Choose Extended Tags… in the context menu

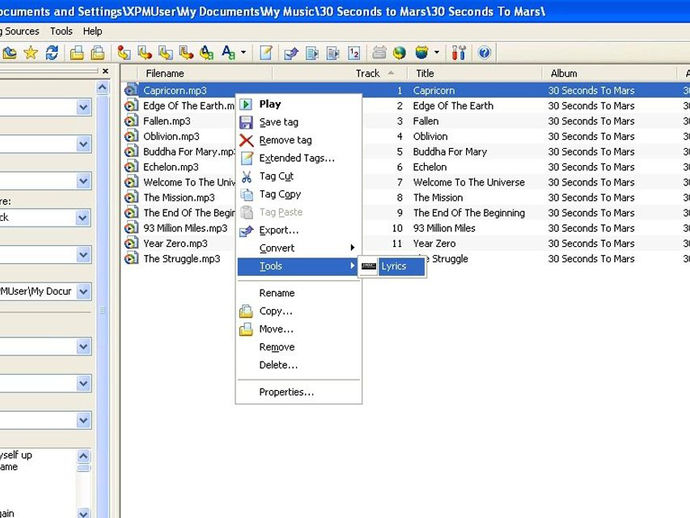coord(299,158)
